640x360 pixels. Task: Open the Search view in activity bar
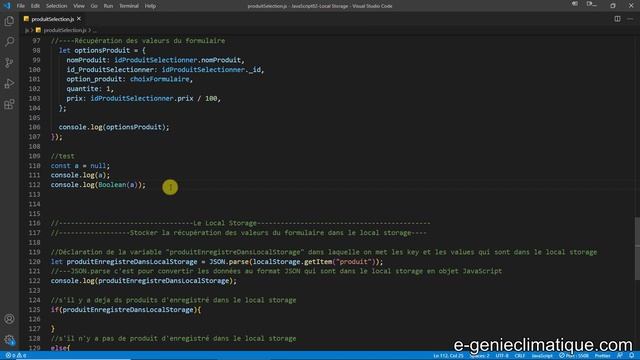9,42
